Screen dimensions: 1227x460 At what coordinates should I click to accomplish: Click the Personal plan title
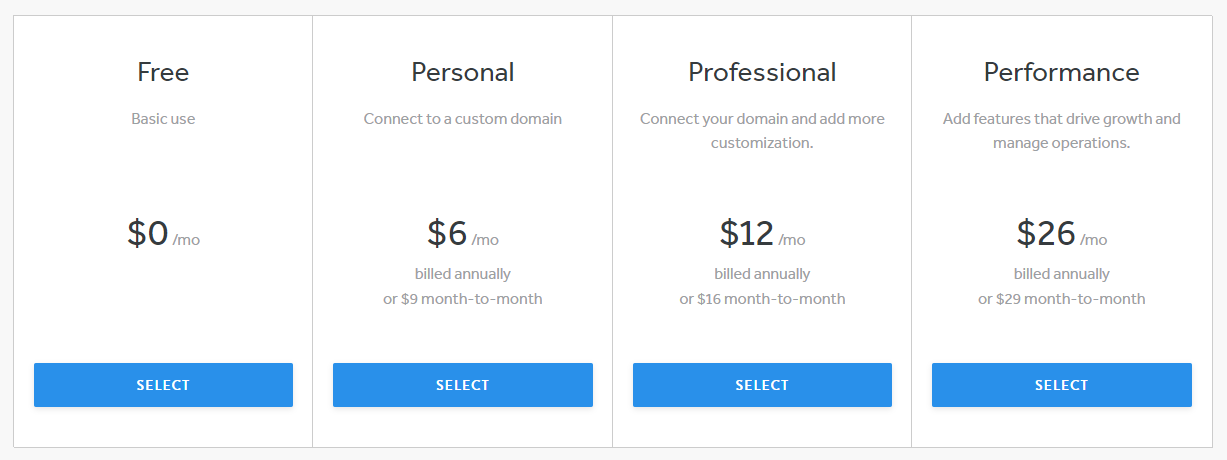tap(463, 72)
